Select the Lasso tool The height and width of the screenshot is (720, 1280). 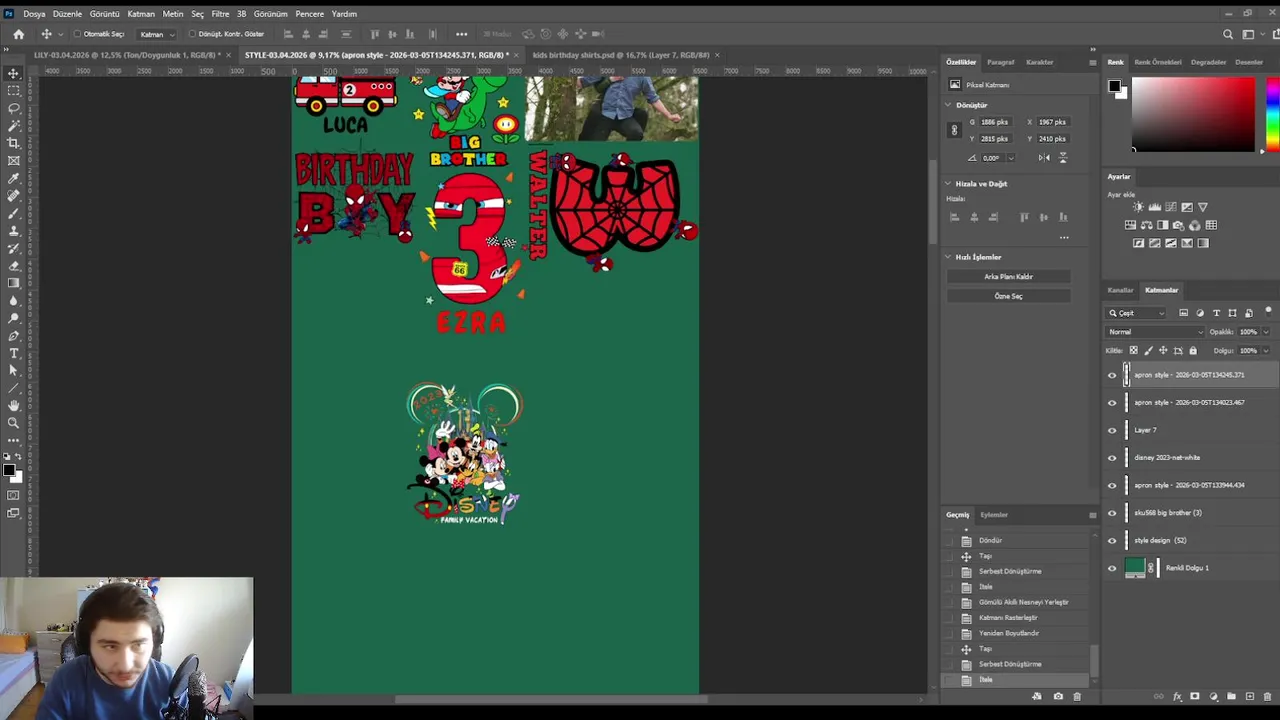point(14,108)
